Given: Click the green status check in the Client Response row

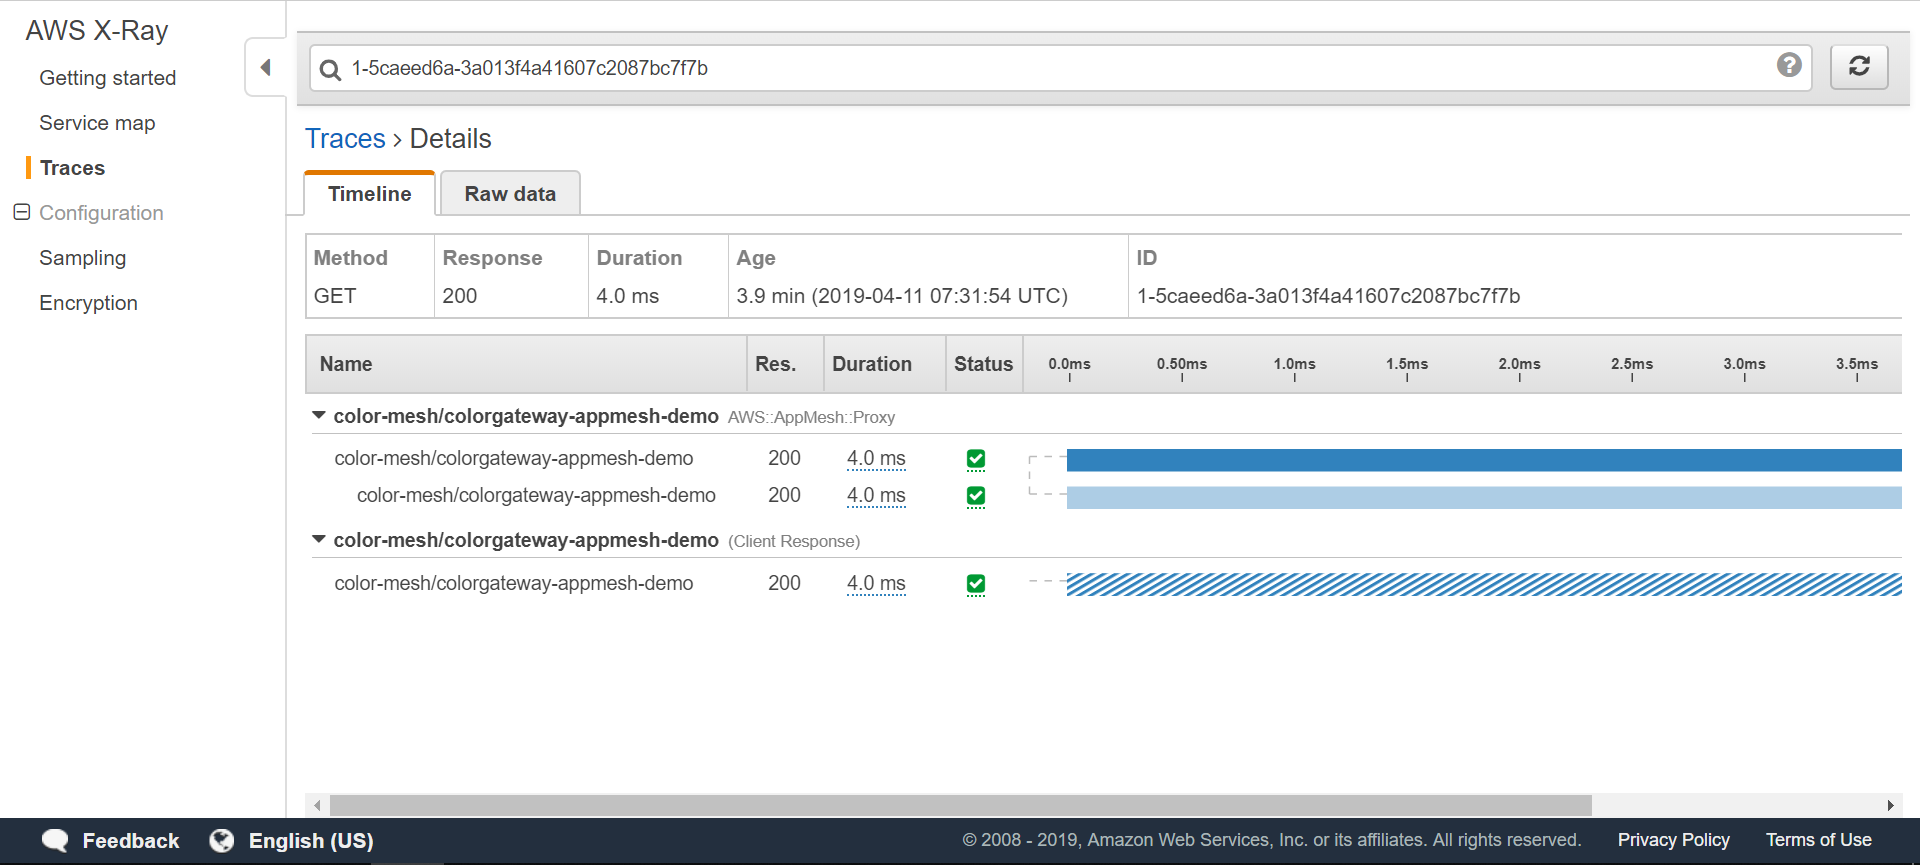Looking at the screenshot, I should pyautogui.click(x=976, y=584).
